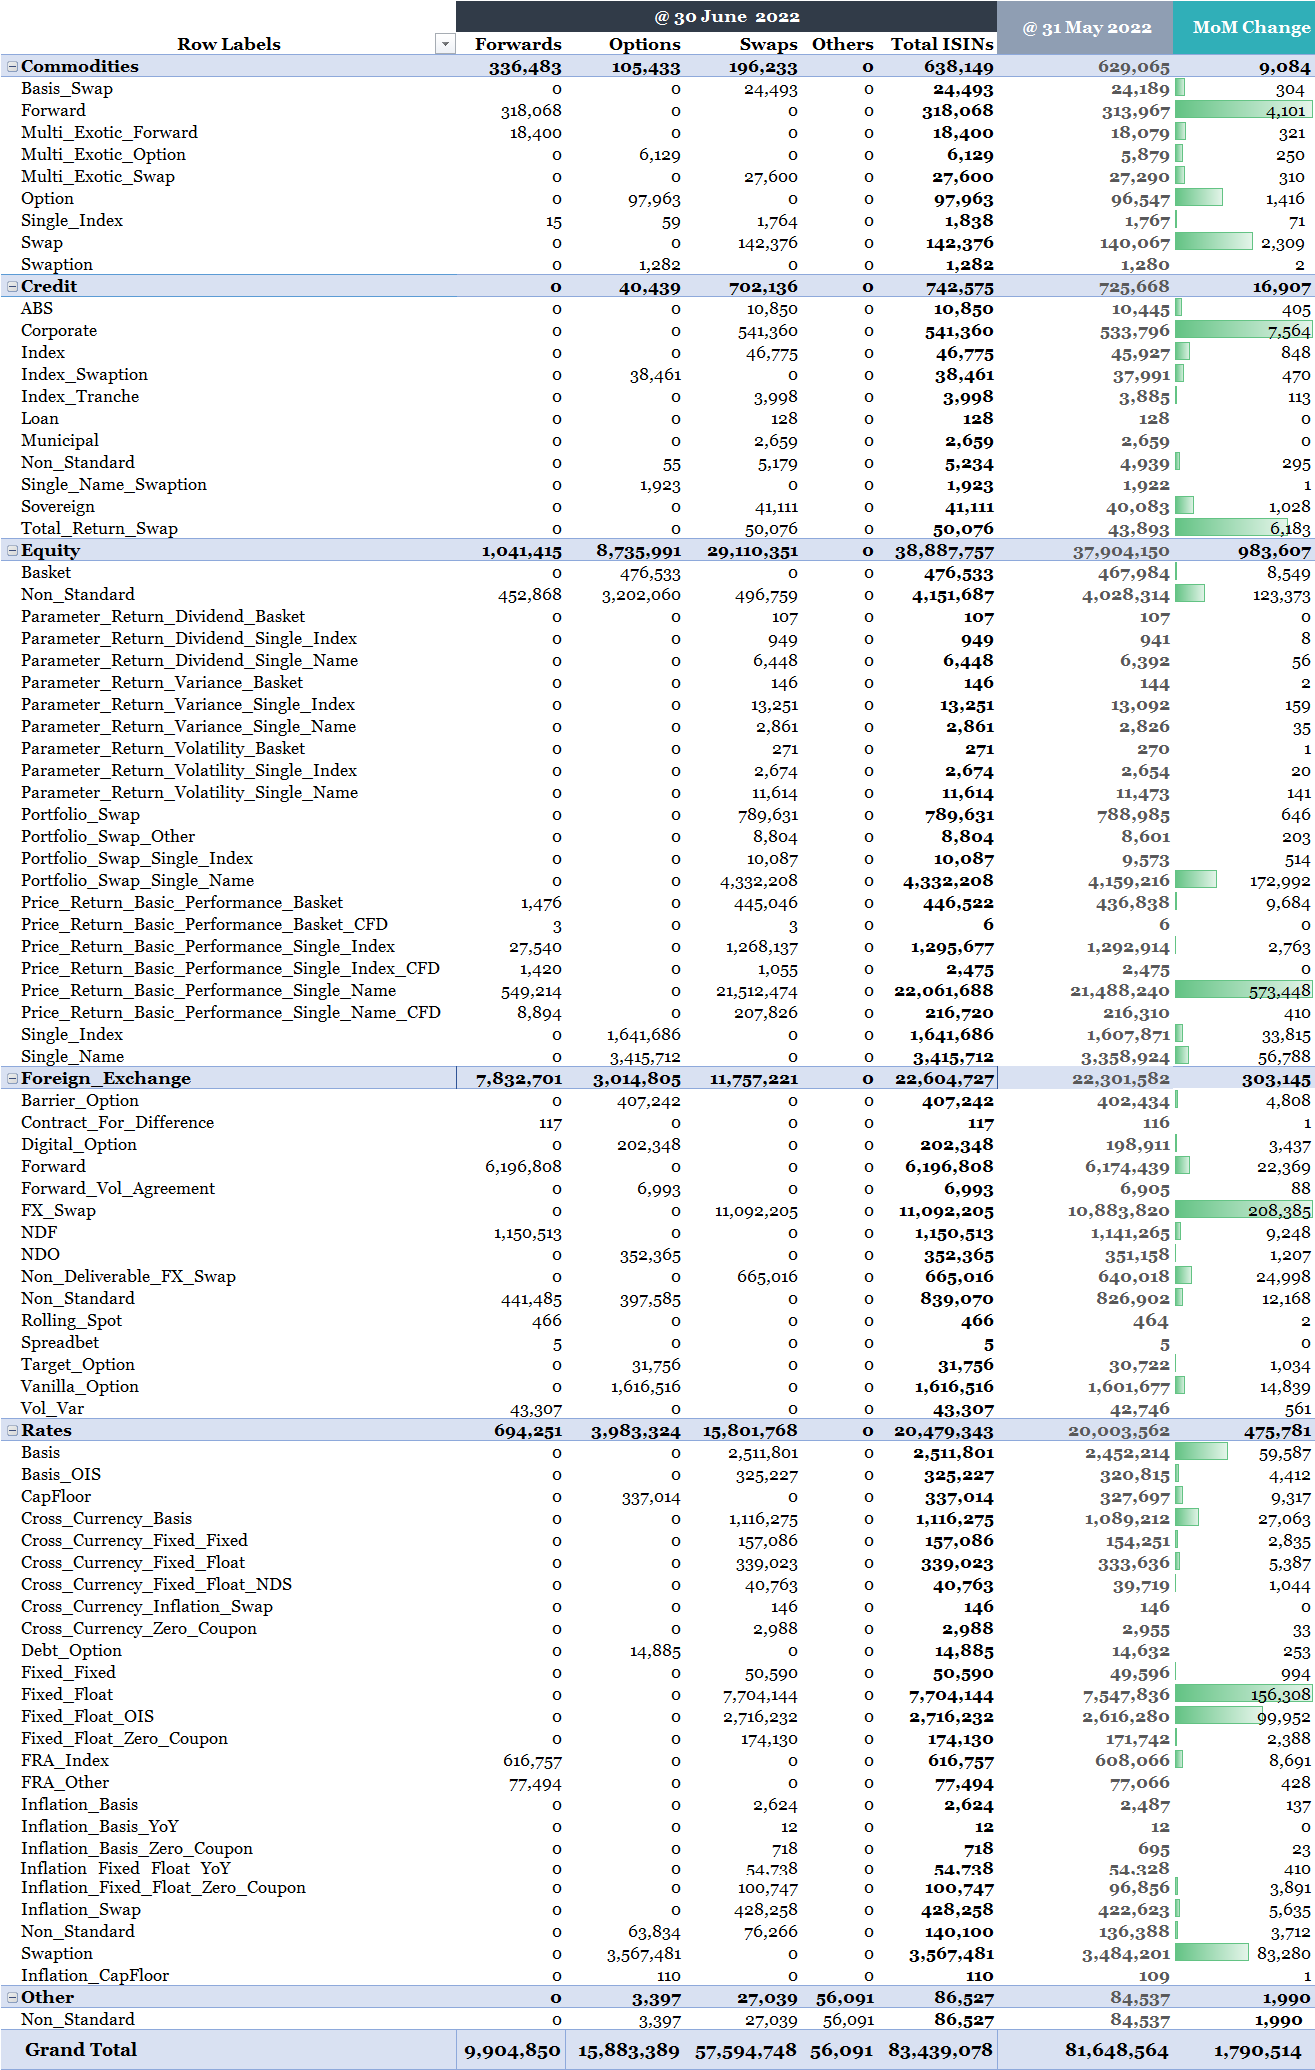This screenshot has height=2070, width=1315.
Task: Select the Inflation_Basis_YoY row label
Action: (99, 1826)
